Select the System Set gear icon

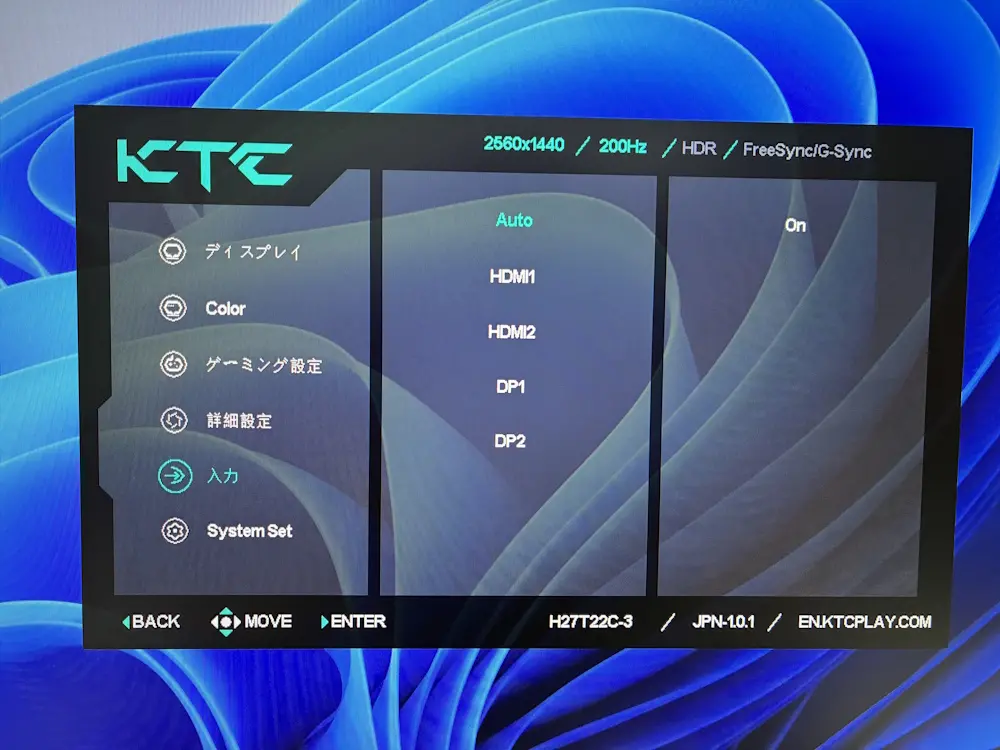coord(175,531)
